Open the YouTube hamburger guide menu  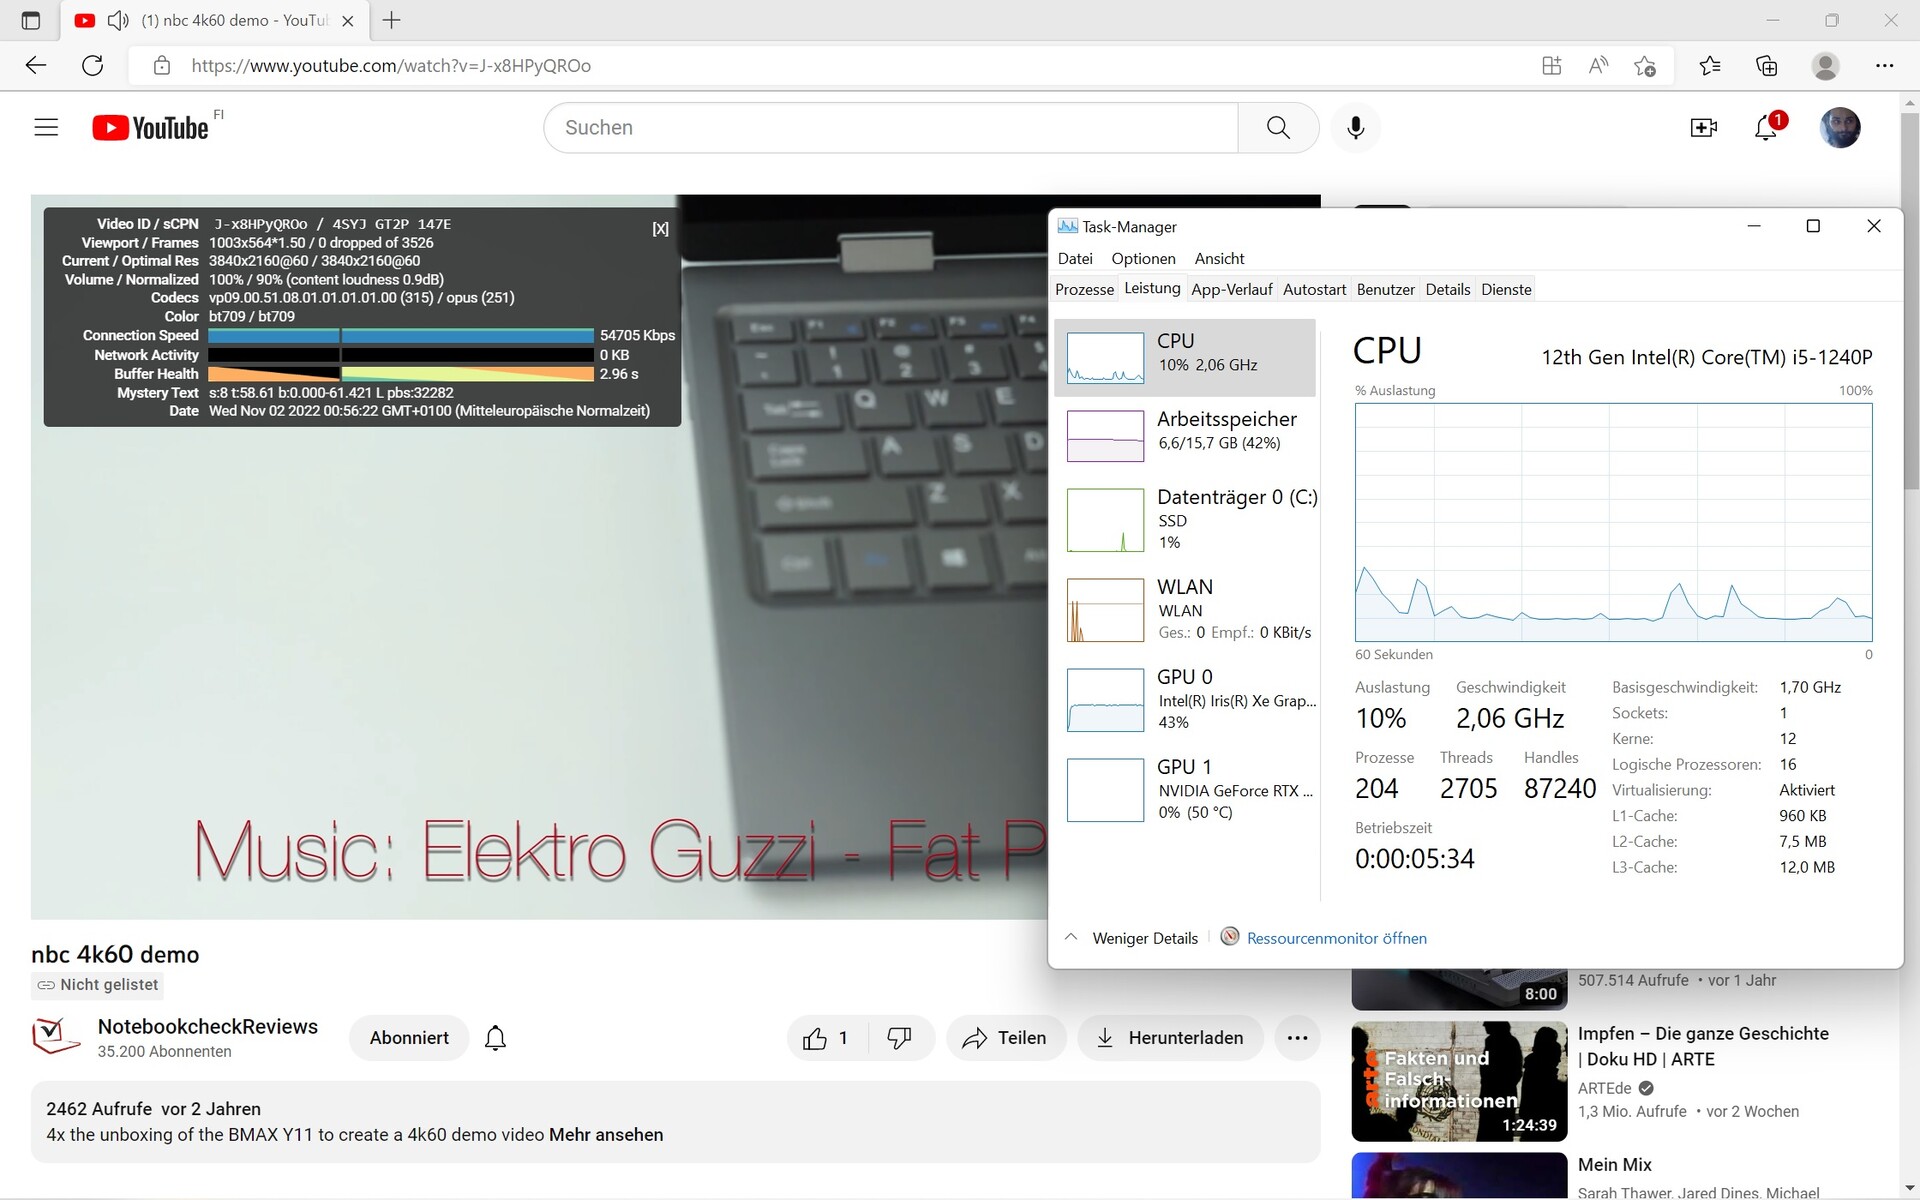pos(46,127)
